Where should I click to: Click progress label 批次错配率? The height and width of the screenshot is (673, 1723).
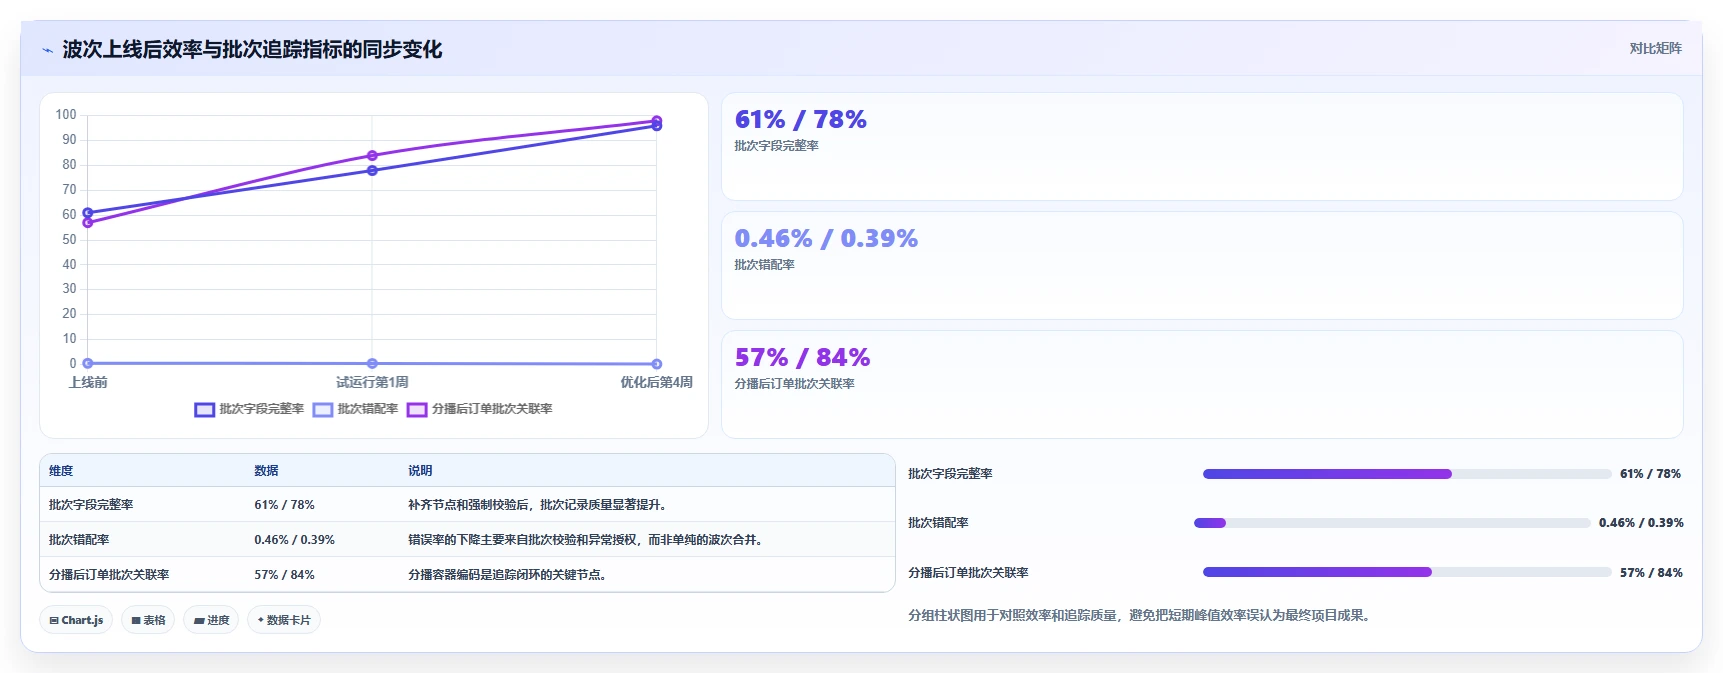tap(938, 523)
